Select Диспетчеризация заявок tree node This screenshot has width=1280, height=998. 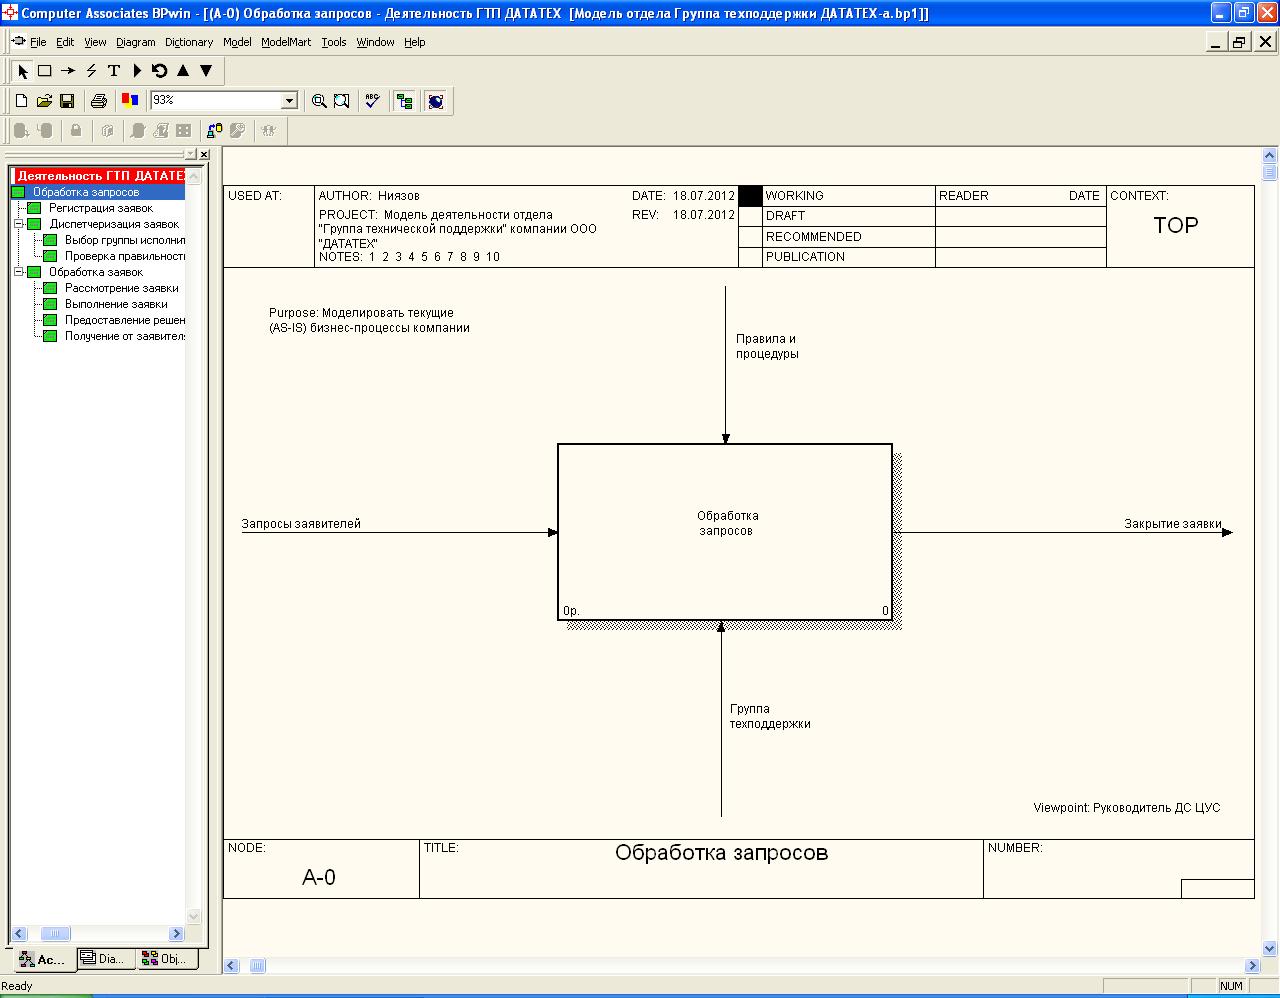(114, 224)
